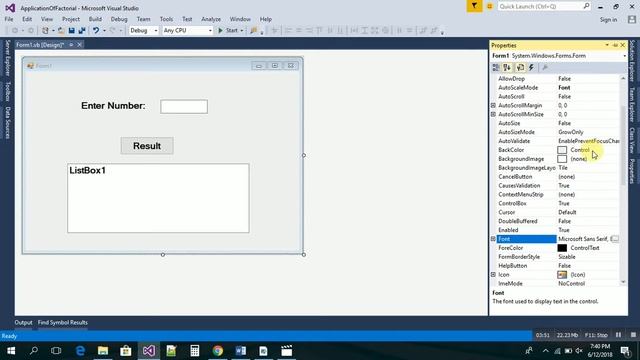Close the Properties panel
640x360 pixels.
(x=623, y=45)
